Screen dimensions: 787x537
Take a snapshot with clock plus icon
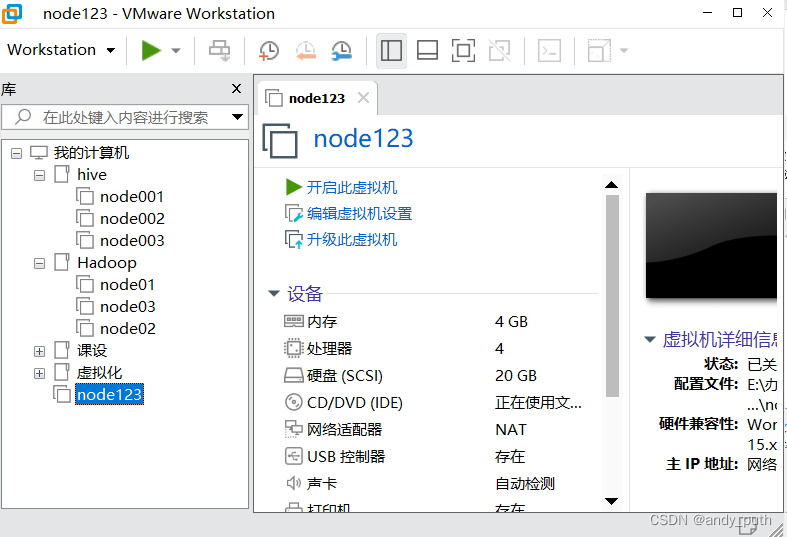coord(269,50)
